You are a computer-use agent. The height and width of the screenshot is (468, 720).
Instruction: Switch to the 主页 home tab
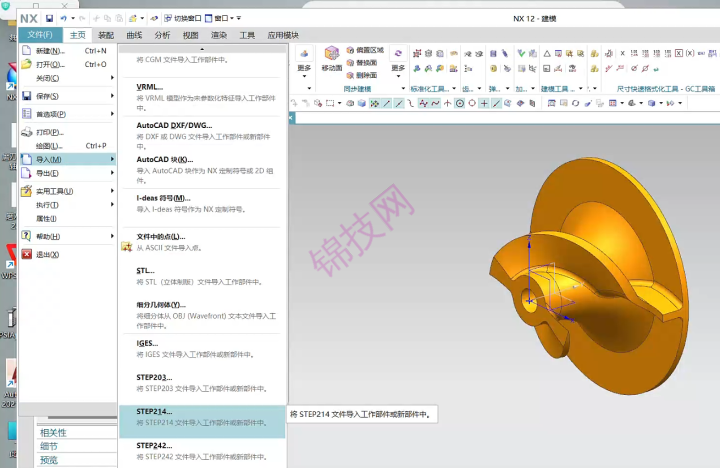point(78,35)
